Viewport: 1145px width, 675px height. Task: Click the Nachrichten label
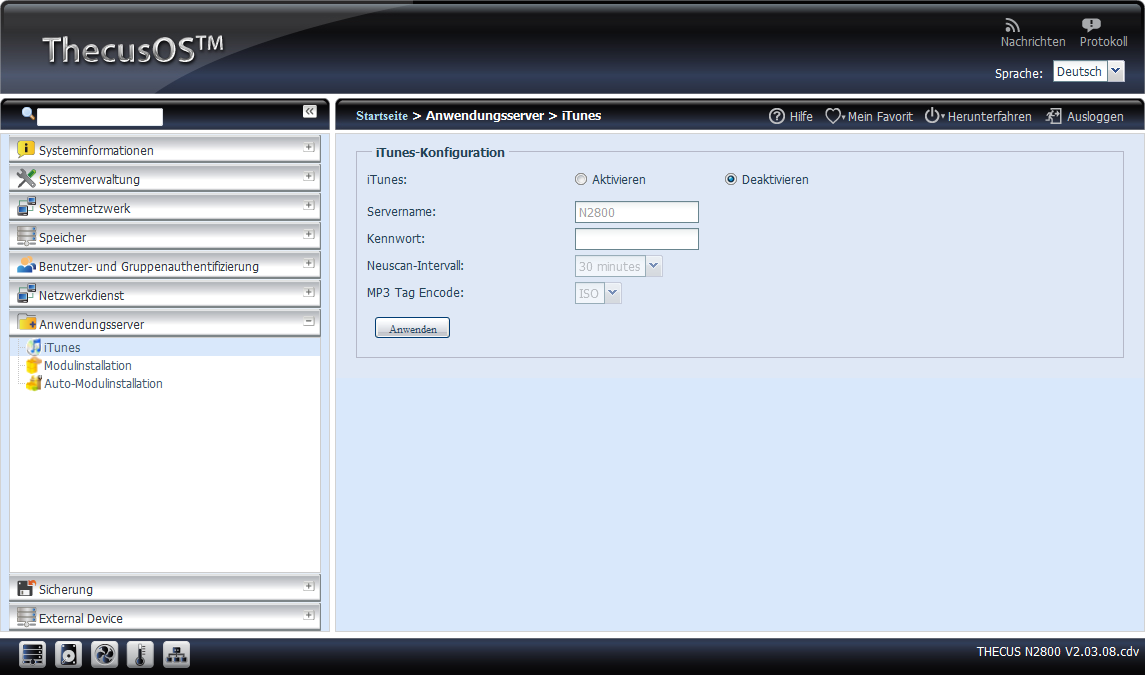1033,42
